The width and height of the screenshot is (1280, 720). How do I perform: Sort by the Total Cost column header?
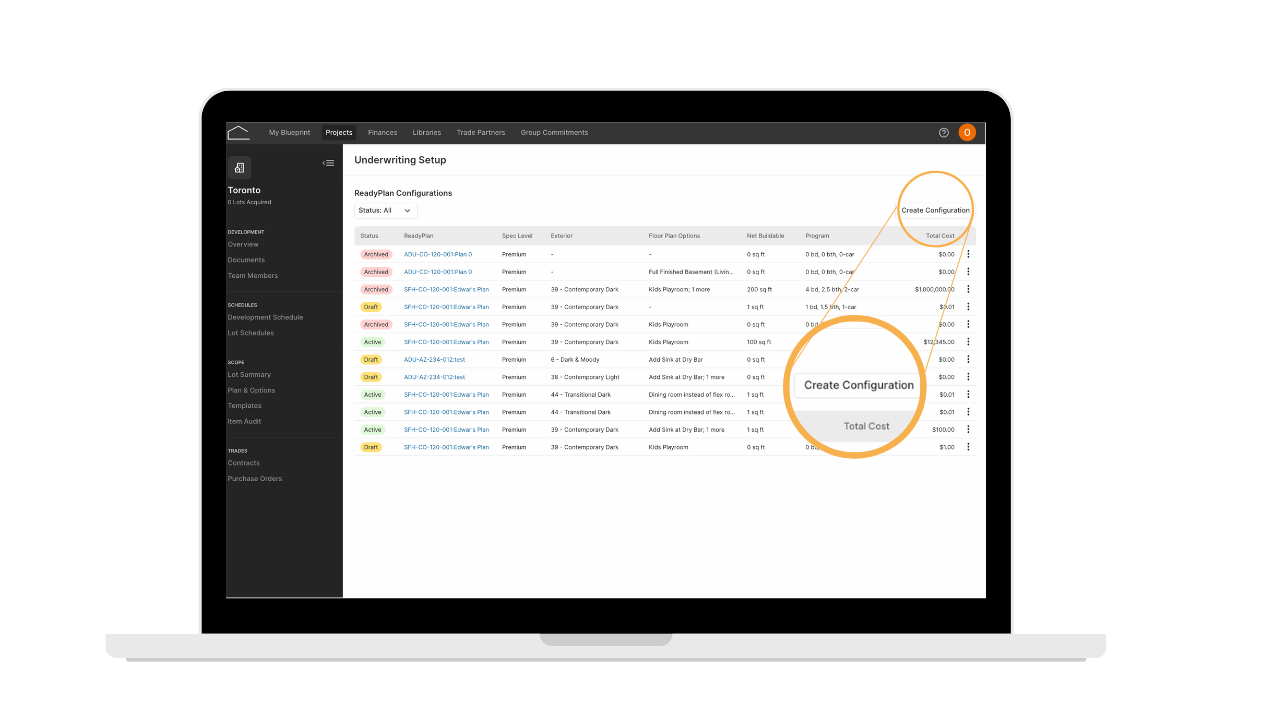pyautogui.click(x=940, y=236)
